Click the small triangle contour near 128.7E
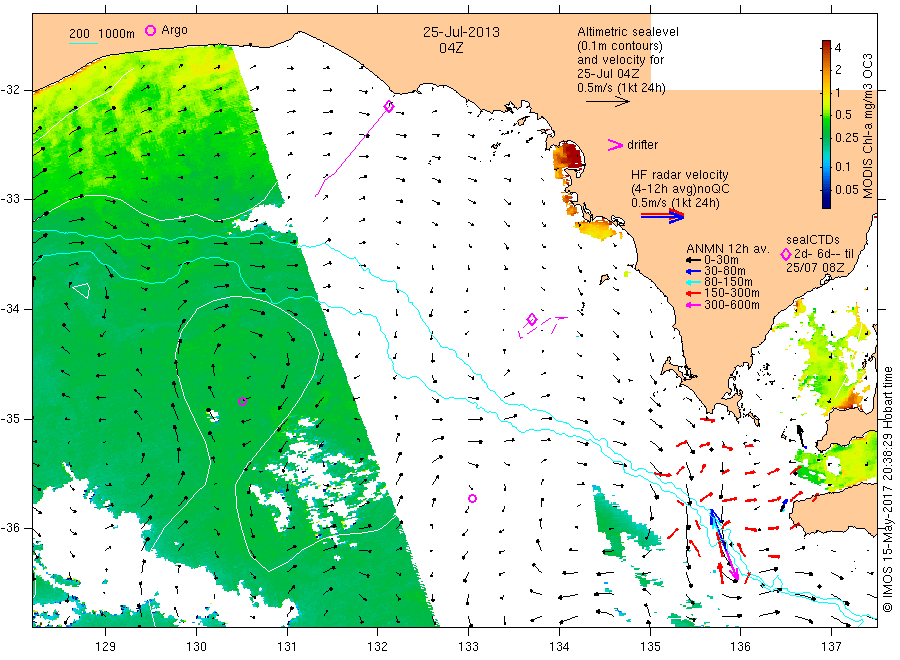 pos(81,290)
